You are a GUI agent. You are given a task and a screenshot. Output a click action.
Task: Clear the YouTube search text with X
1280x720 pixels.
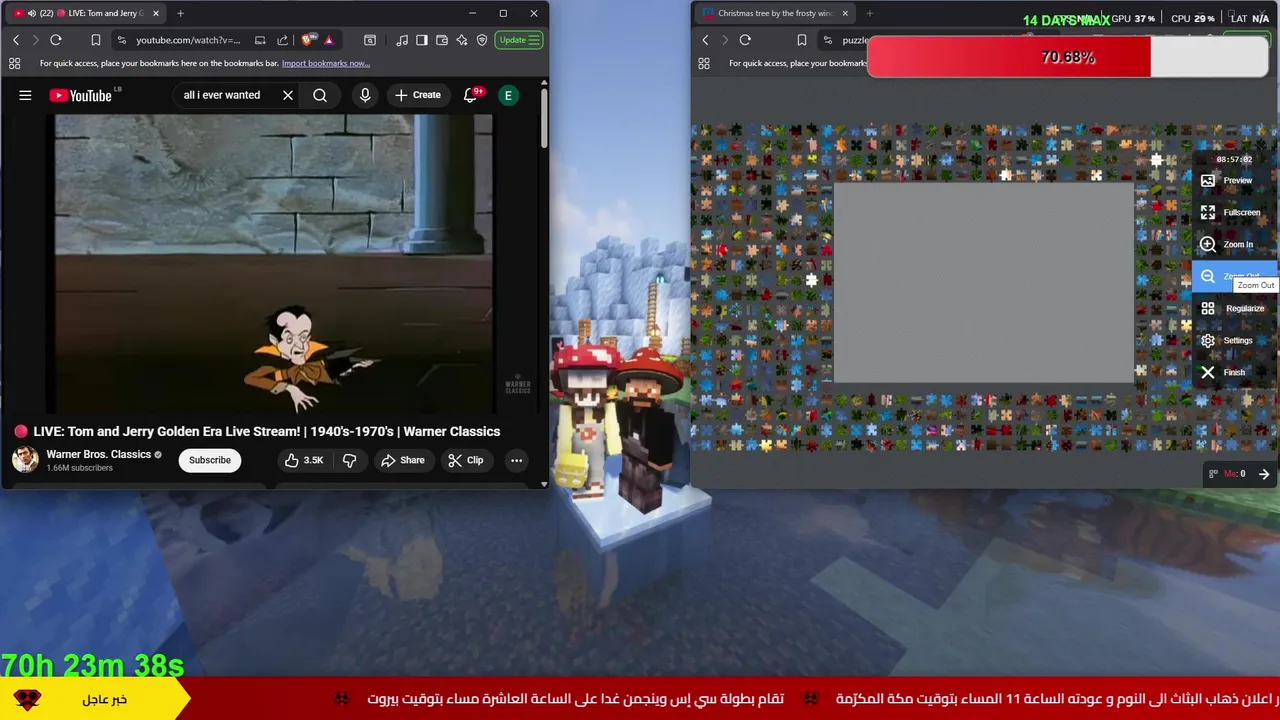tap(288, 95)
